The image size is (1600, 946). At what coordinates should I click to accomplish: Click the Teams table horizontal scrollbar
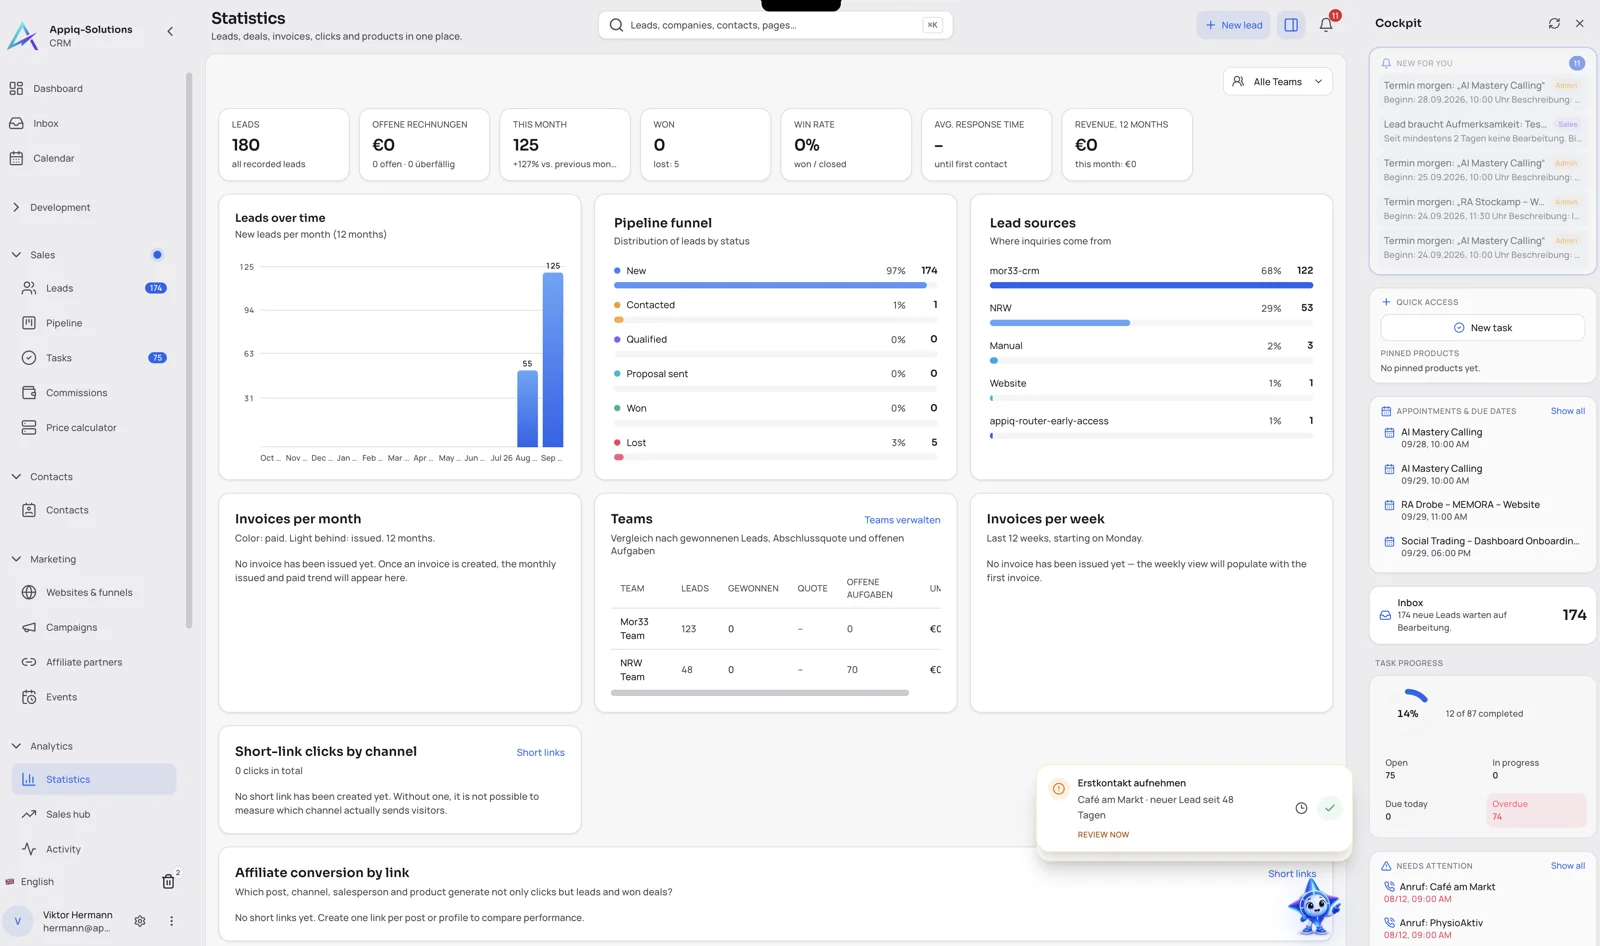click(760, 693)
